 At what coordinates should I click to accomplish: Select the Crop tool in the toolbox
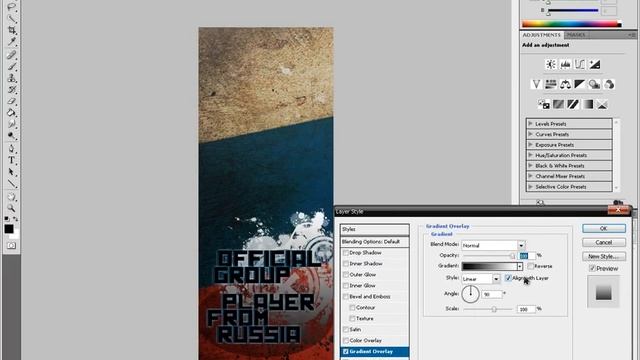[12, 30]
